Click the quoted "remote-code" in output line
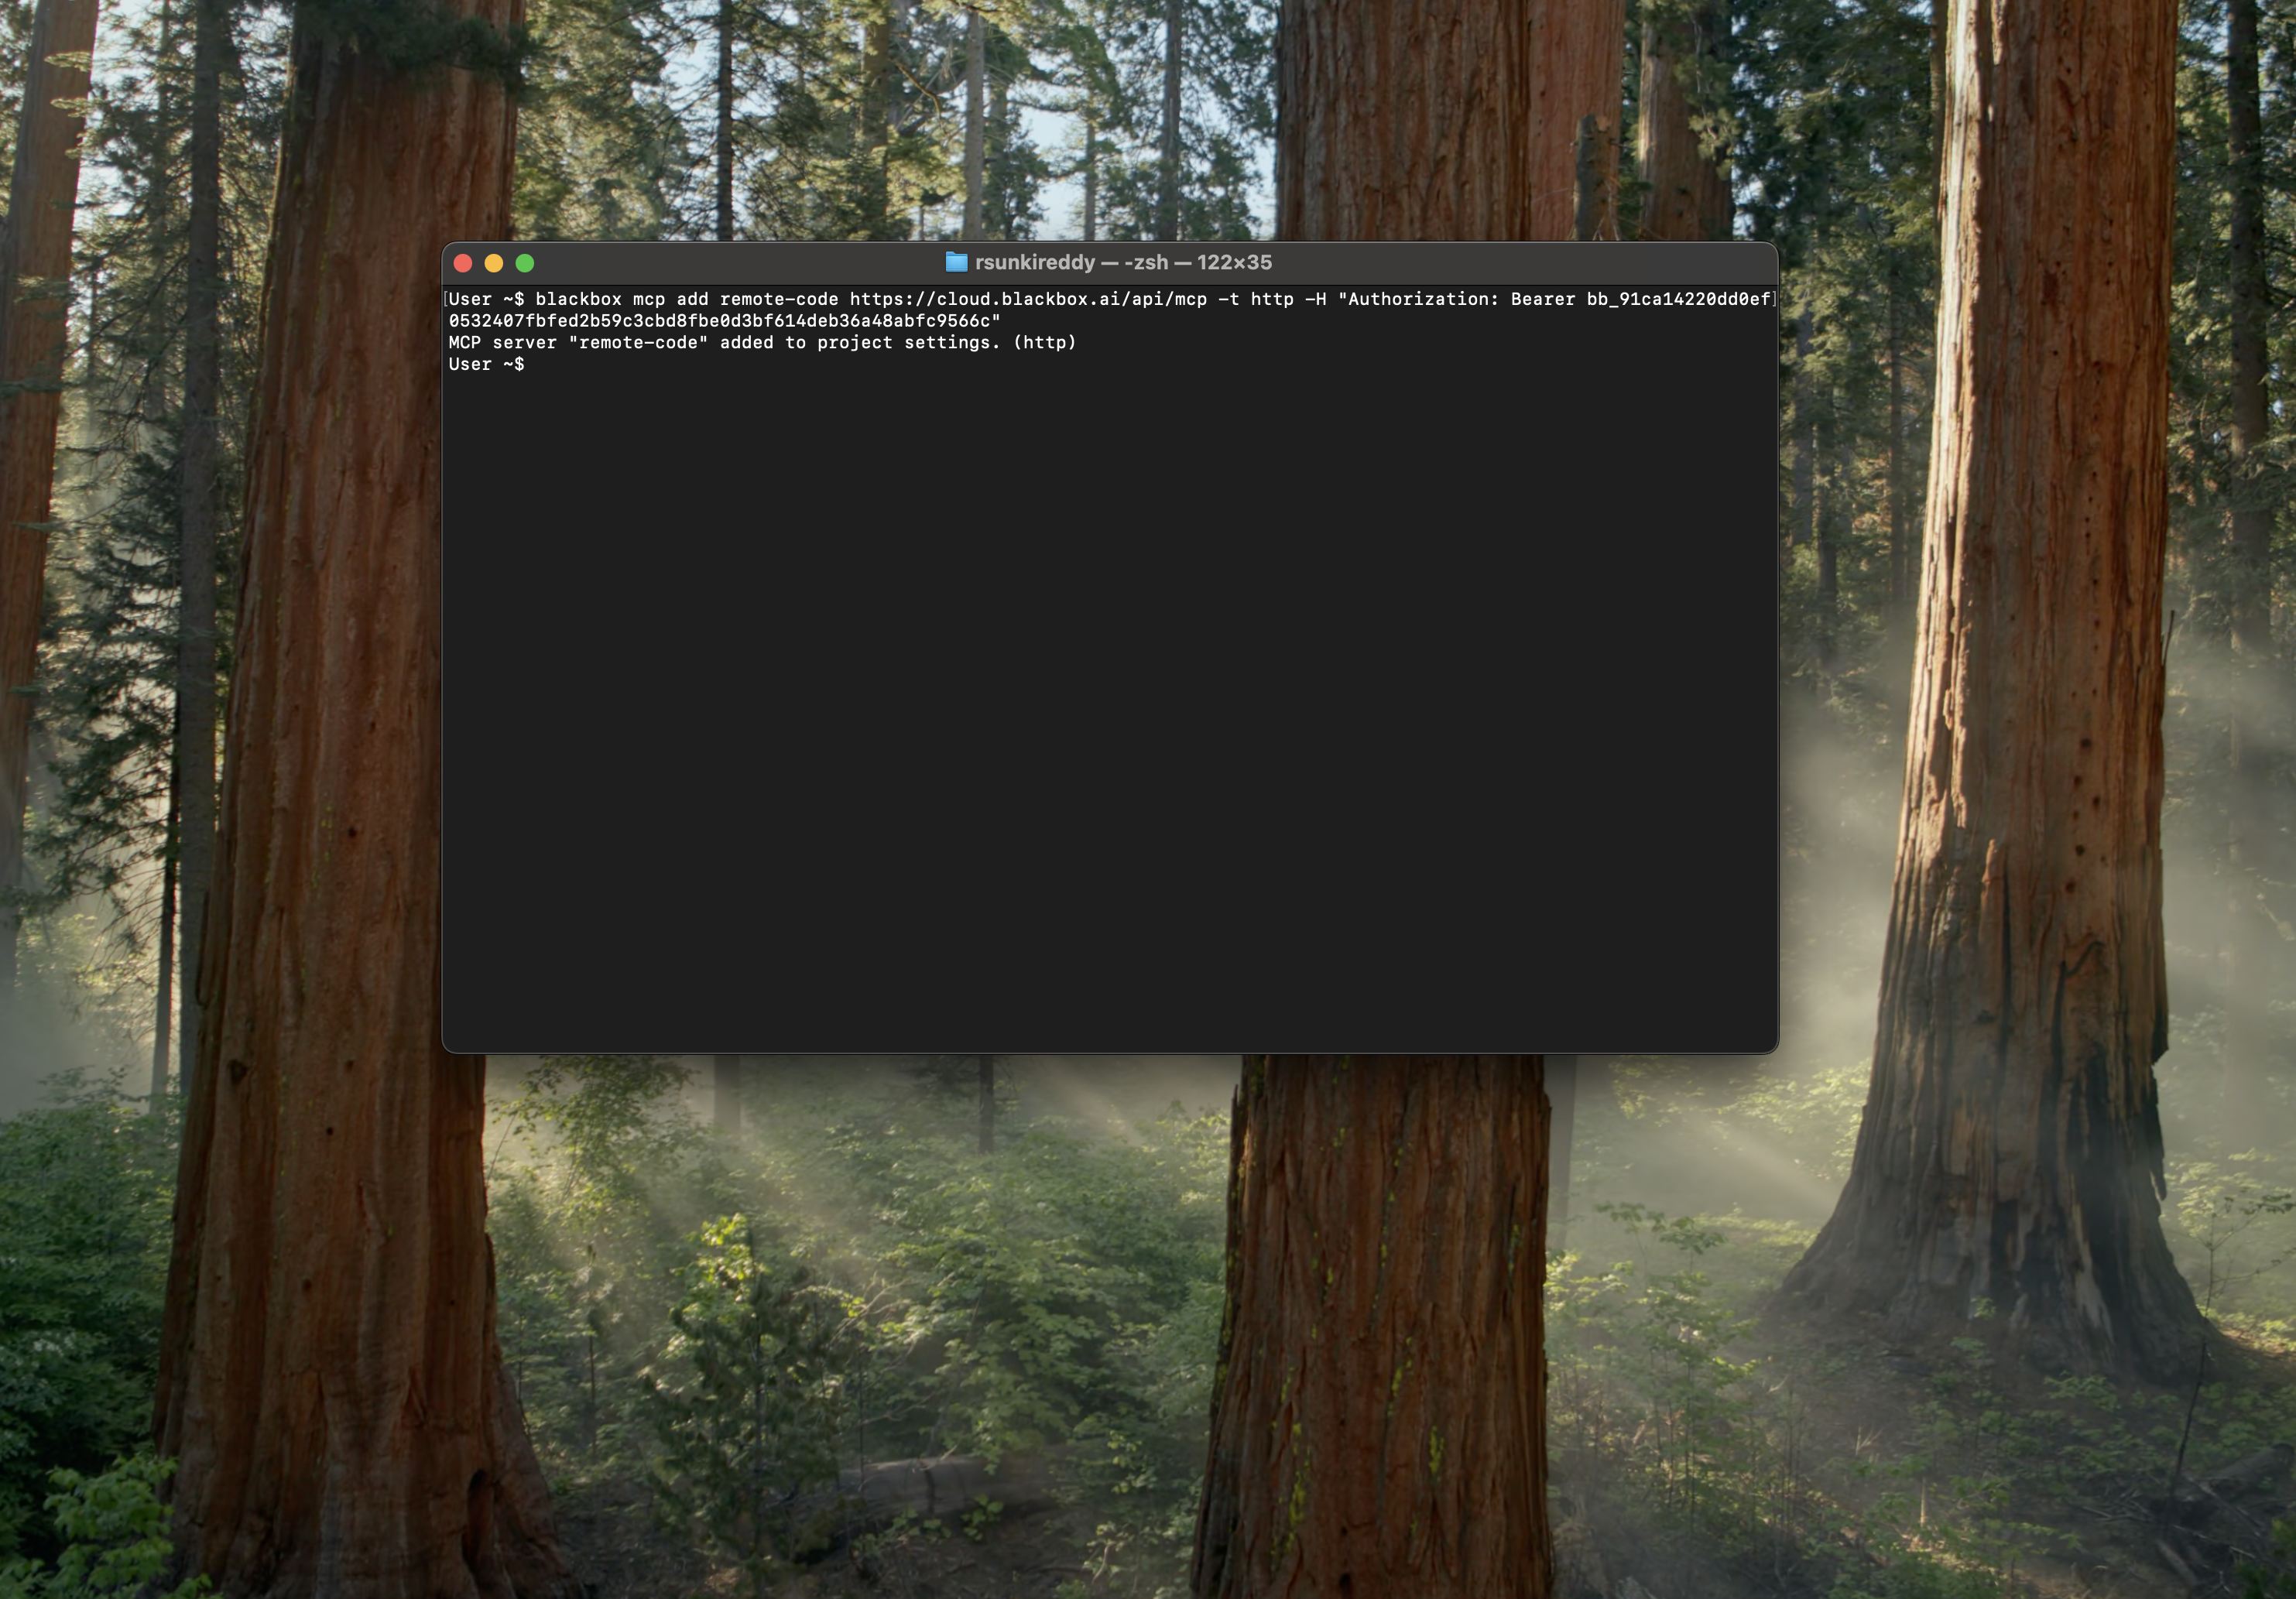This screenshot has width=2296, height=1599. tap(638, 342)
